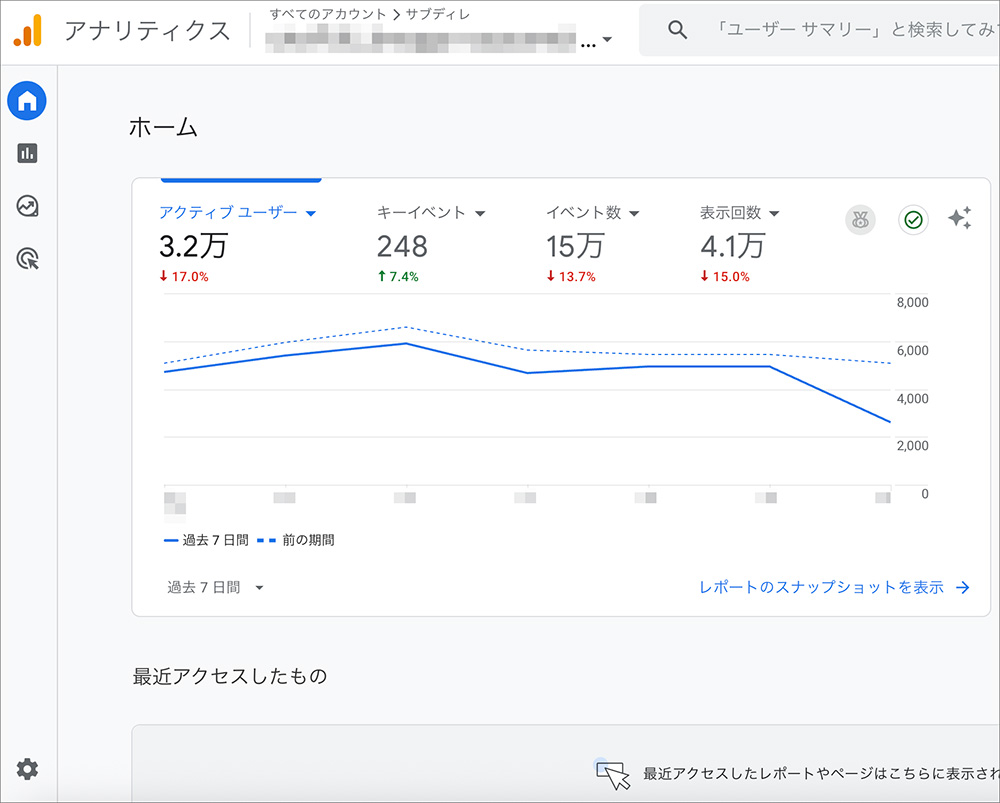Viewport: 1000px width, 803px height.
Task: Open Insights with the sparkle icon
Action: (960, 219)
